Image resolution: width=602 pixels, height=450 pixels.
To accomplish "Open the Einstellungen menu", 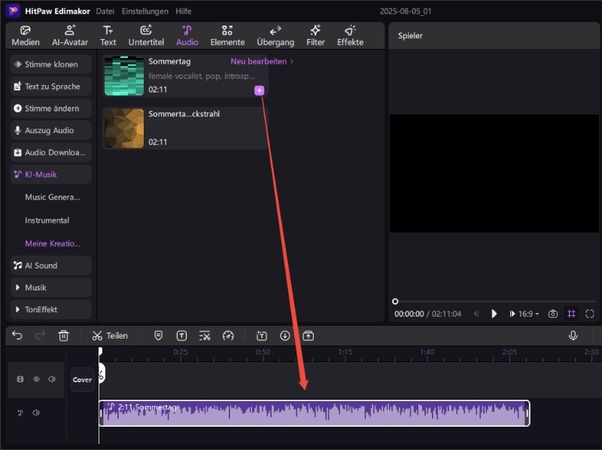I will click(x=145, y=11).
